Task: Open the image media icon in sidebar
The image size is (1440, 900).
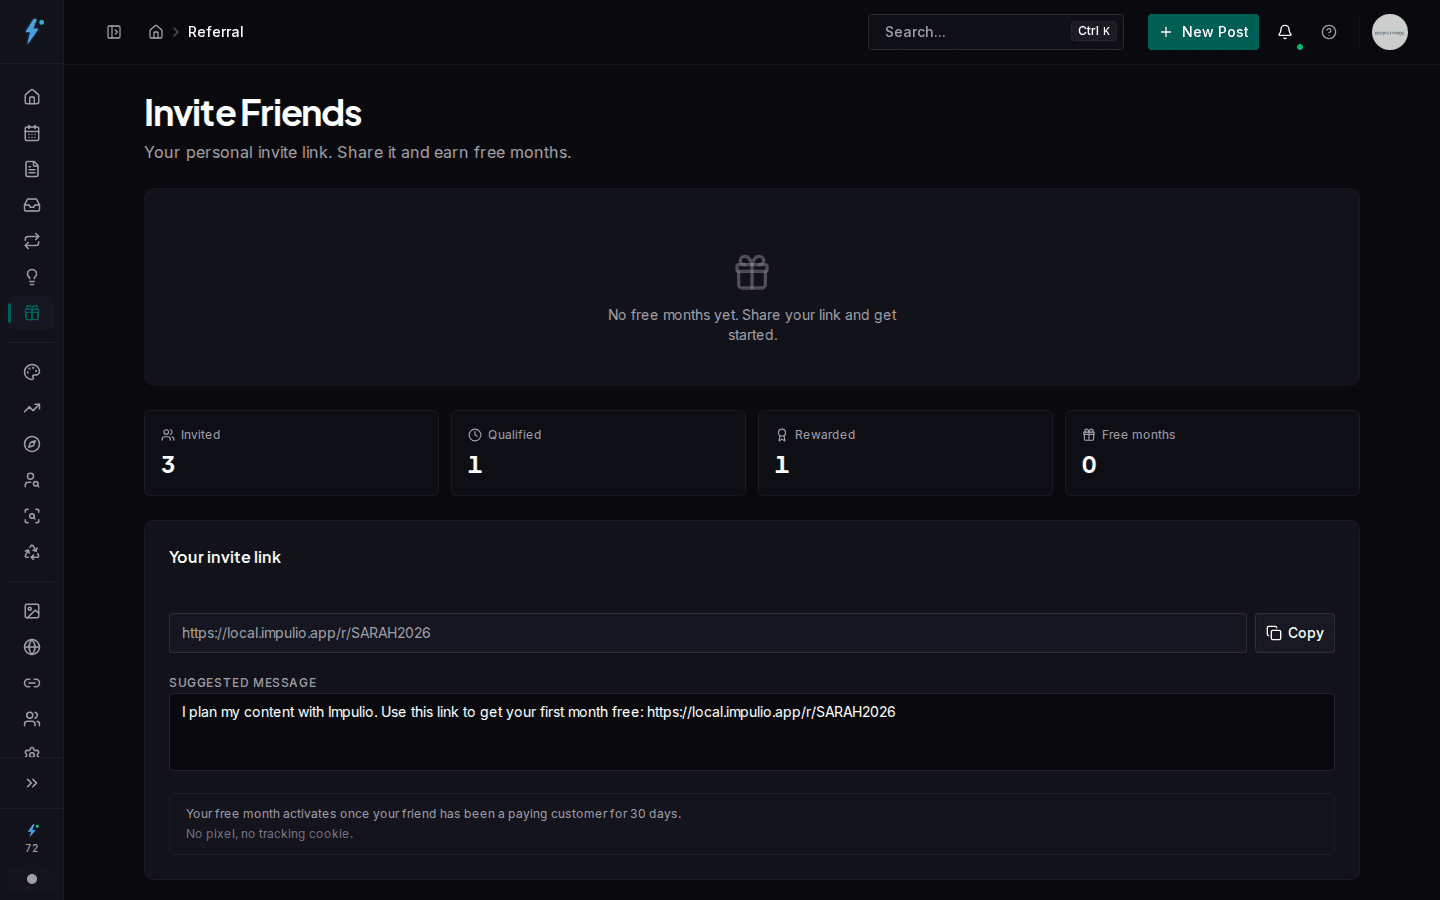Action: click(x=32, y=611)
